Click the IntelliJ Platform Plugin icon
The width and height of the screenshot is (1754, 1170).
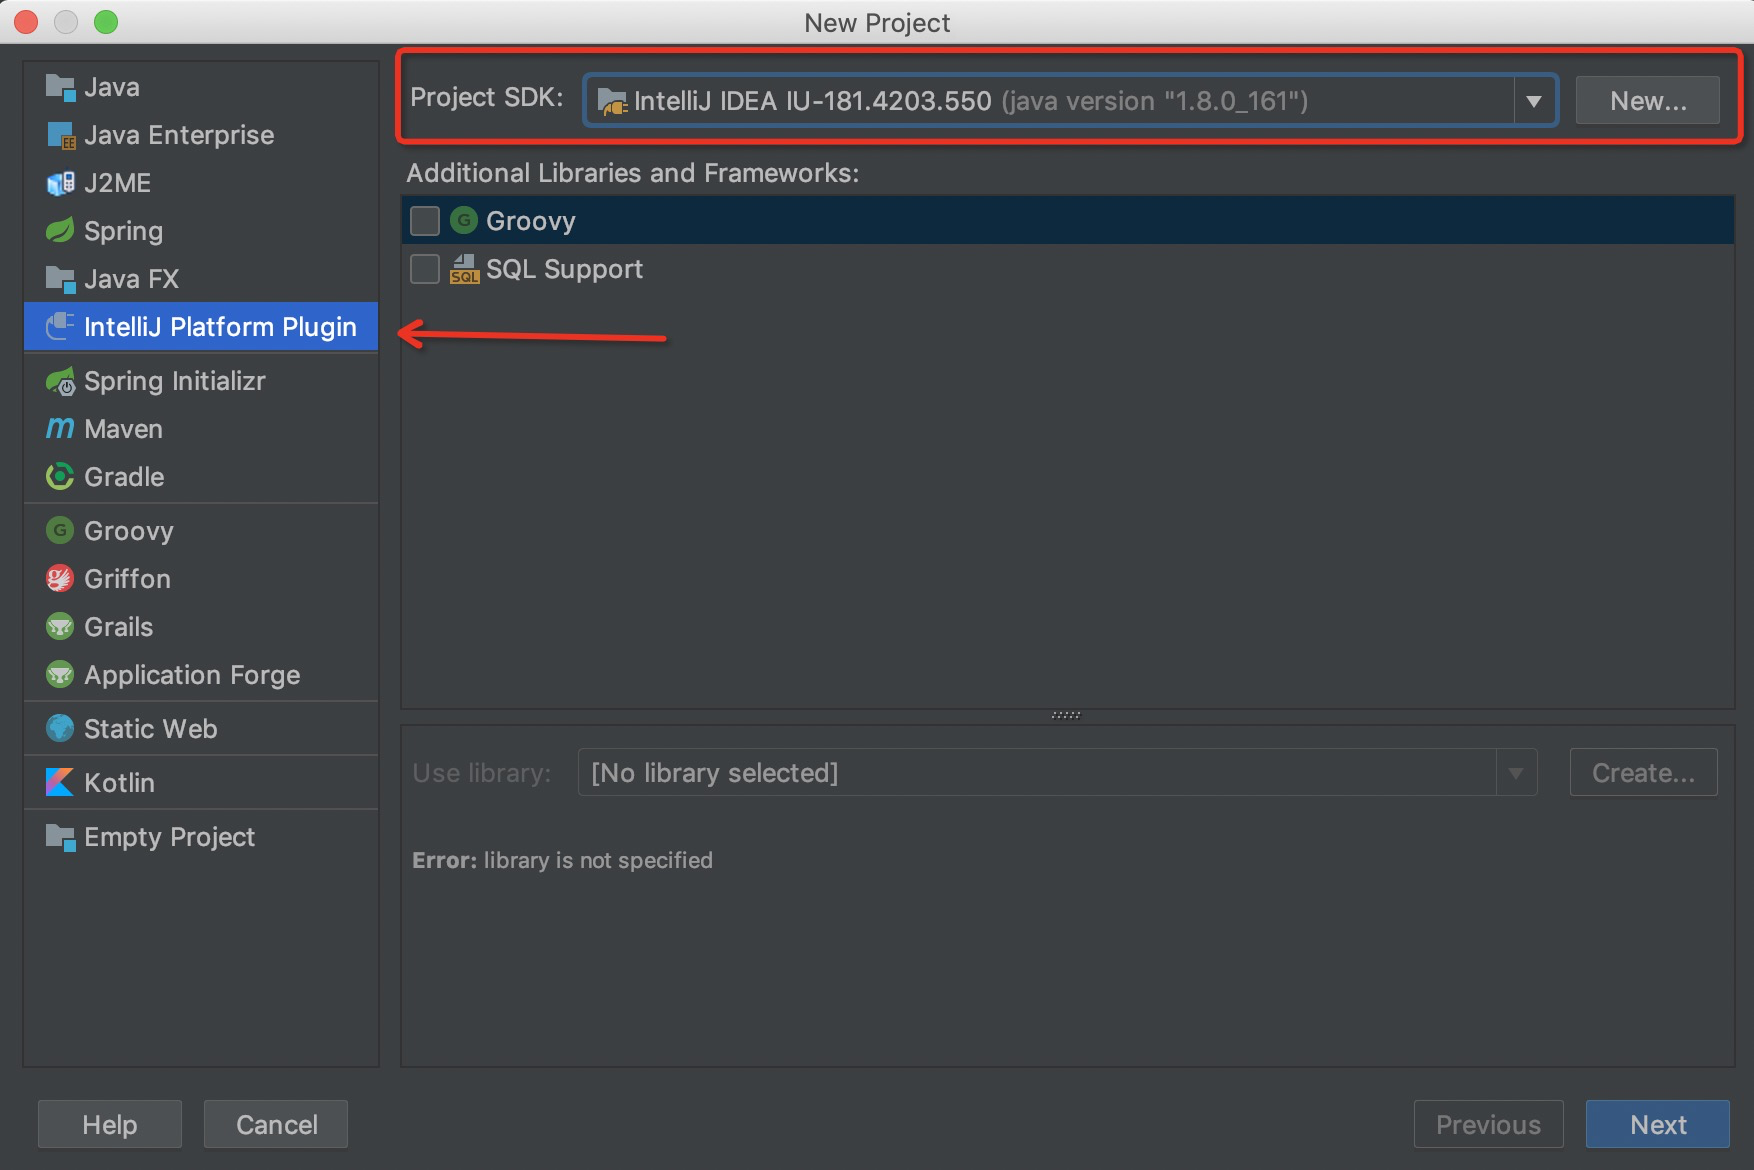pos(60,327)
